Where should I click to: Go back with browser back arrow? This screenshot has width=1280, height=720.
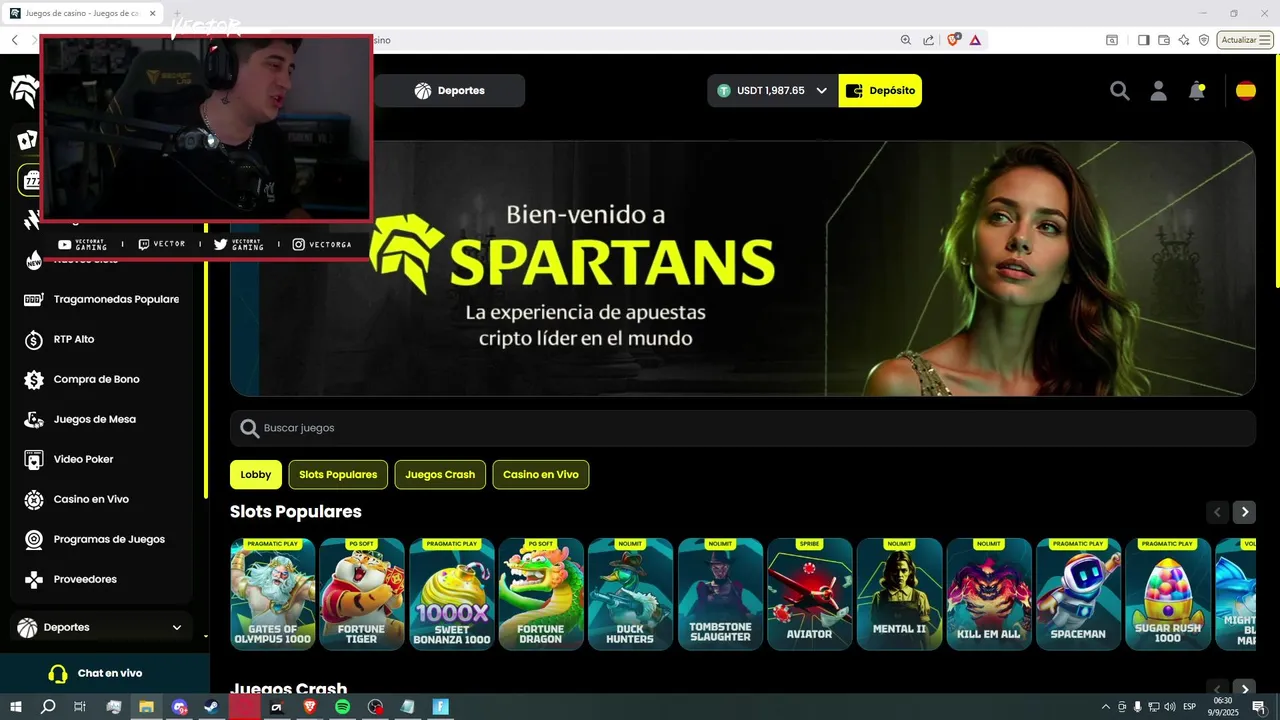click(x=15, y=40)
